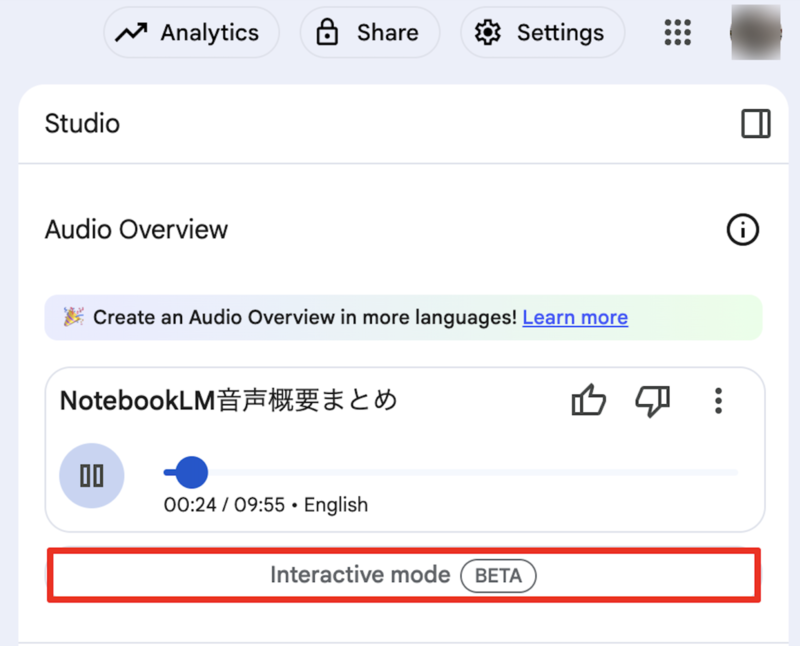Image resolution: width=800 pixels, height=646 pixels.
Task: Open the audio overview more options menu
Action: pyautogui.click(x=718, y=401)
